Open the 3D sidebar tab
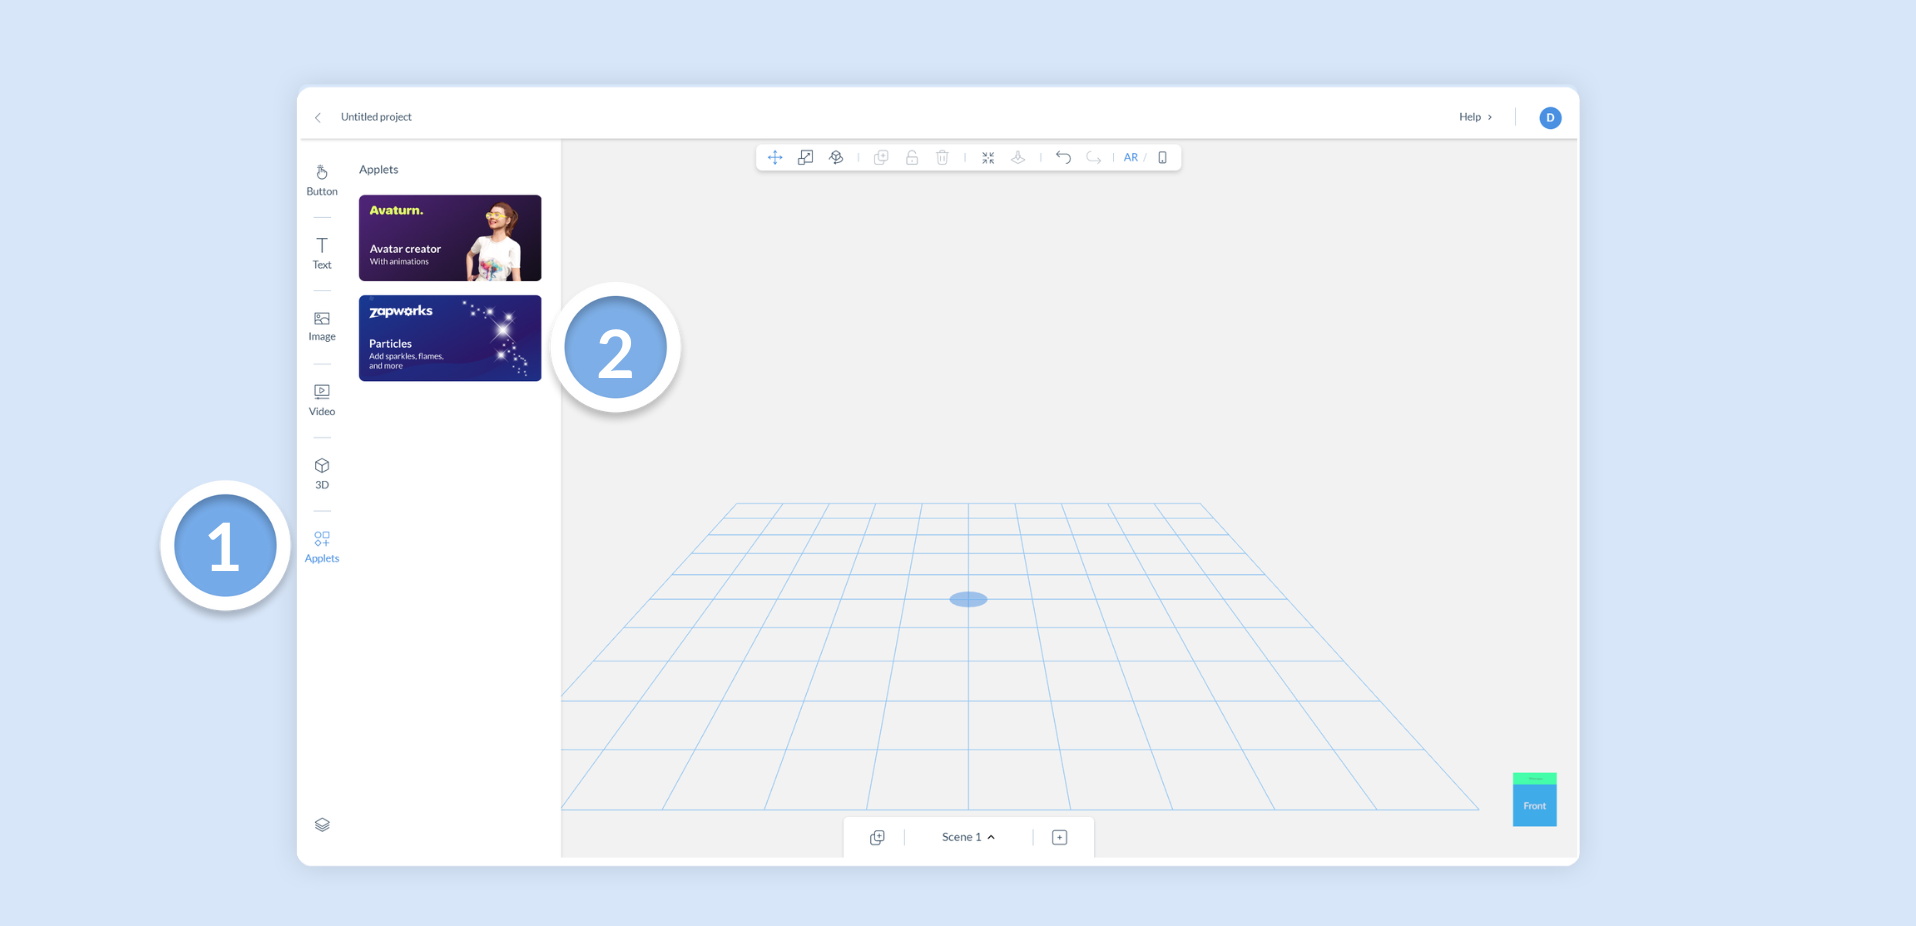 [322, 474]
